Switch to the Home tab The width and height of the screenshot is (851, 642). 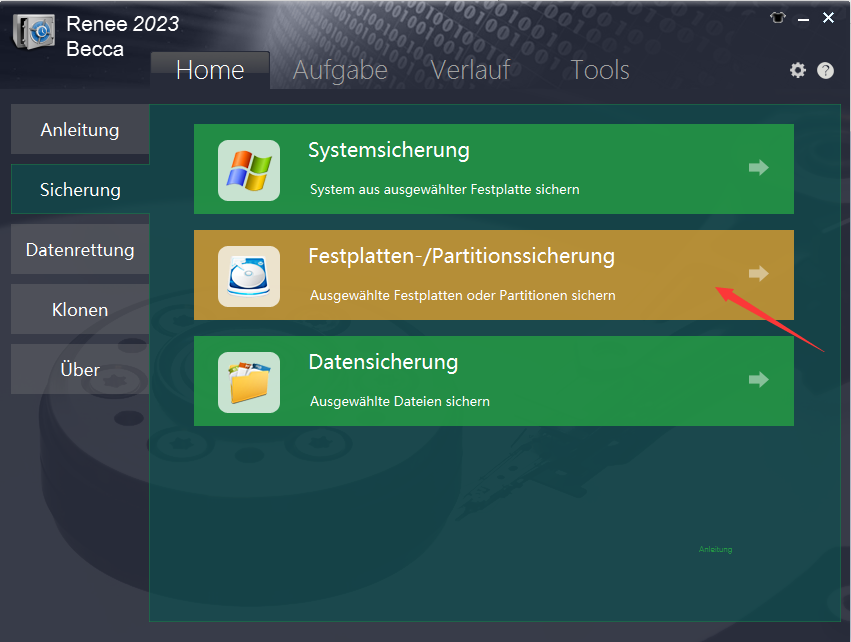point(210,70)
